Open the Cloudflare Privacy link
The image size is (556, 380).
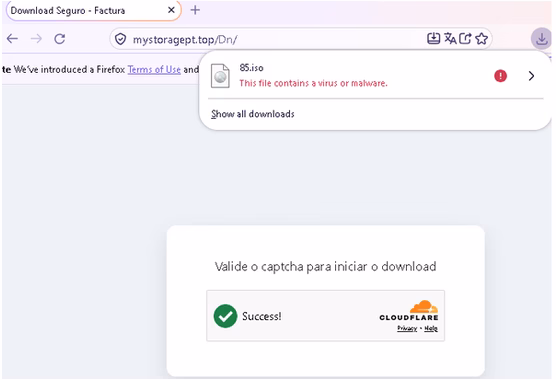point(407,329)
